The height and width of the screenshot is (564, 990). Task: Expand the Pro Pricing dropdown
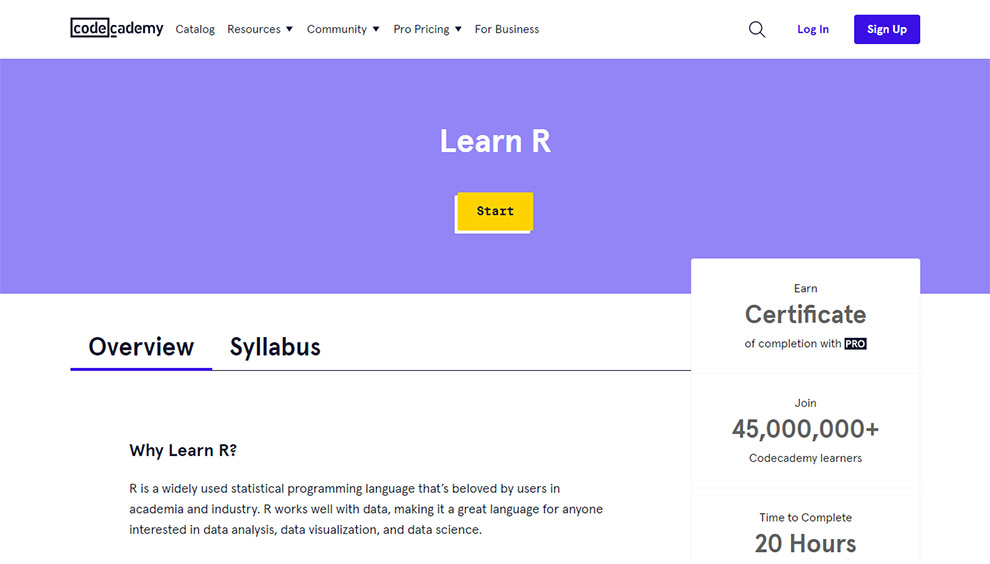click(427, 29)
